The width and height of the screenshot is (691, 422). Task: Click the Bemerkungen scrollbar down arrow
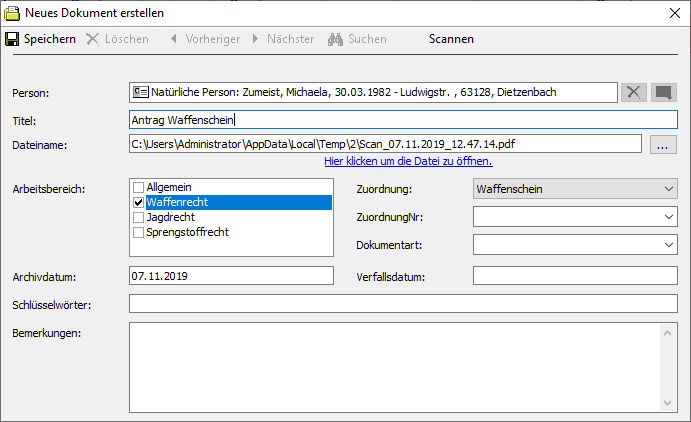click(668, 402)
